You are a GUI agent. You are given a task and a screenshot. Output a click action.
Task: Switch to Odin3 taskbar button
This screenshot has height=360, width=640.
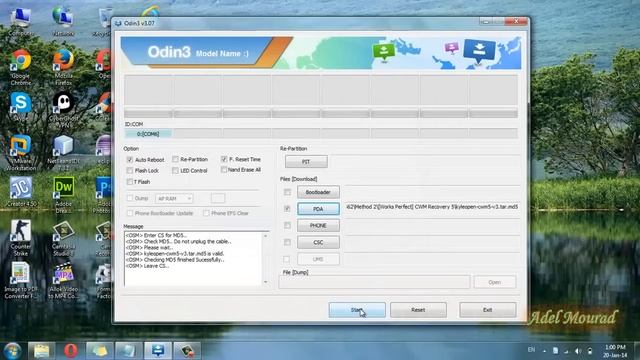(158, 351)
